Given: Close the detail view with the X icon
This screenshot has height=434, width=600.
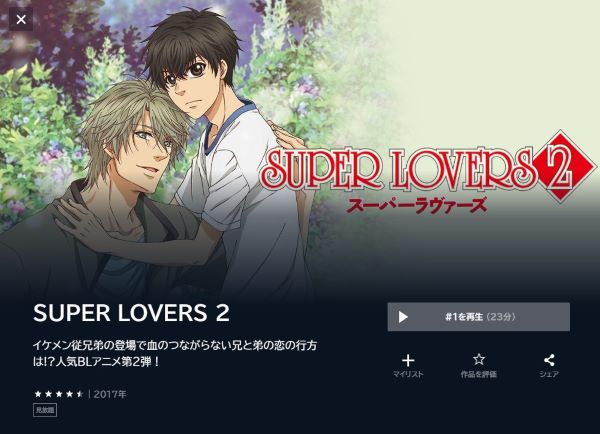Looking at the screenshot, I should click(21, 19).
